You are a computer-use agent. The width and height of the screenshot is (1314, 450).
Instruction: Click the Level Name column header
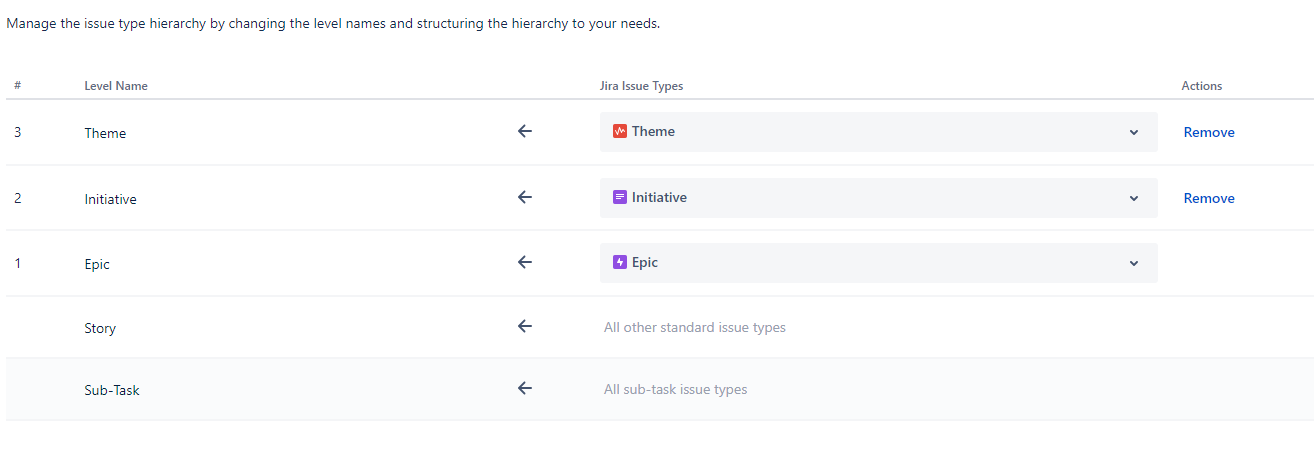[116, 86]
